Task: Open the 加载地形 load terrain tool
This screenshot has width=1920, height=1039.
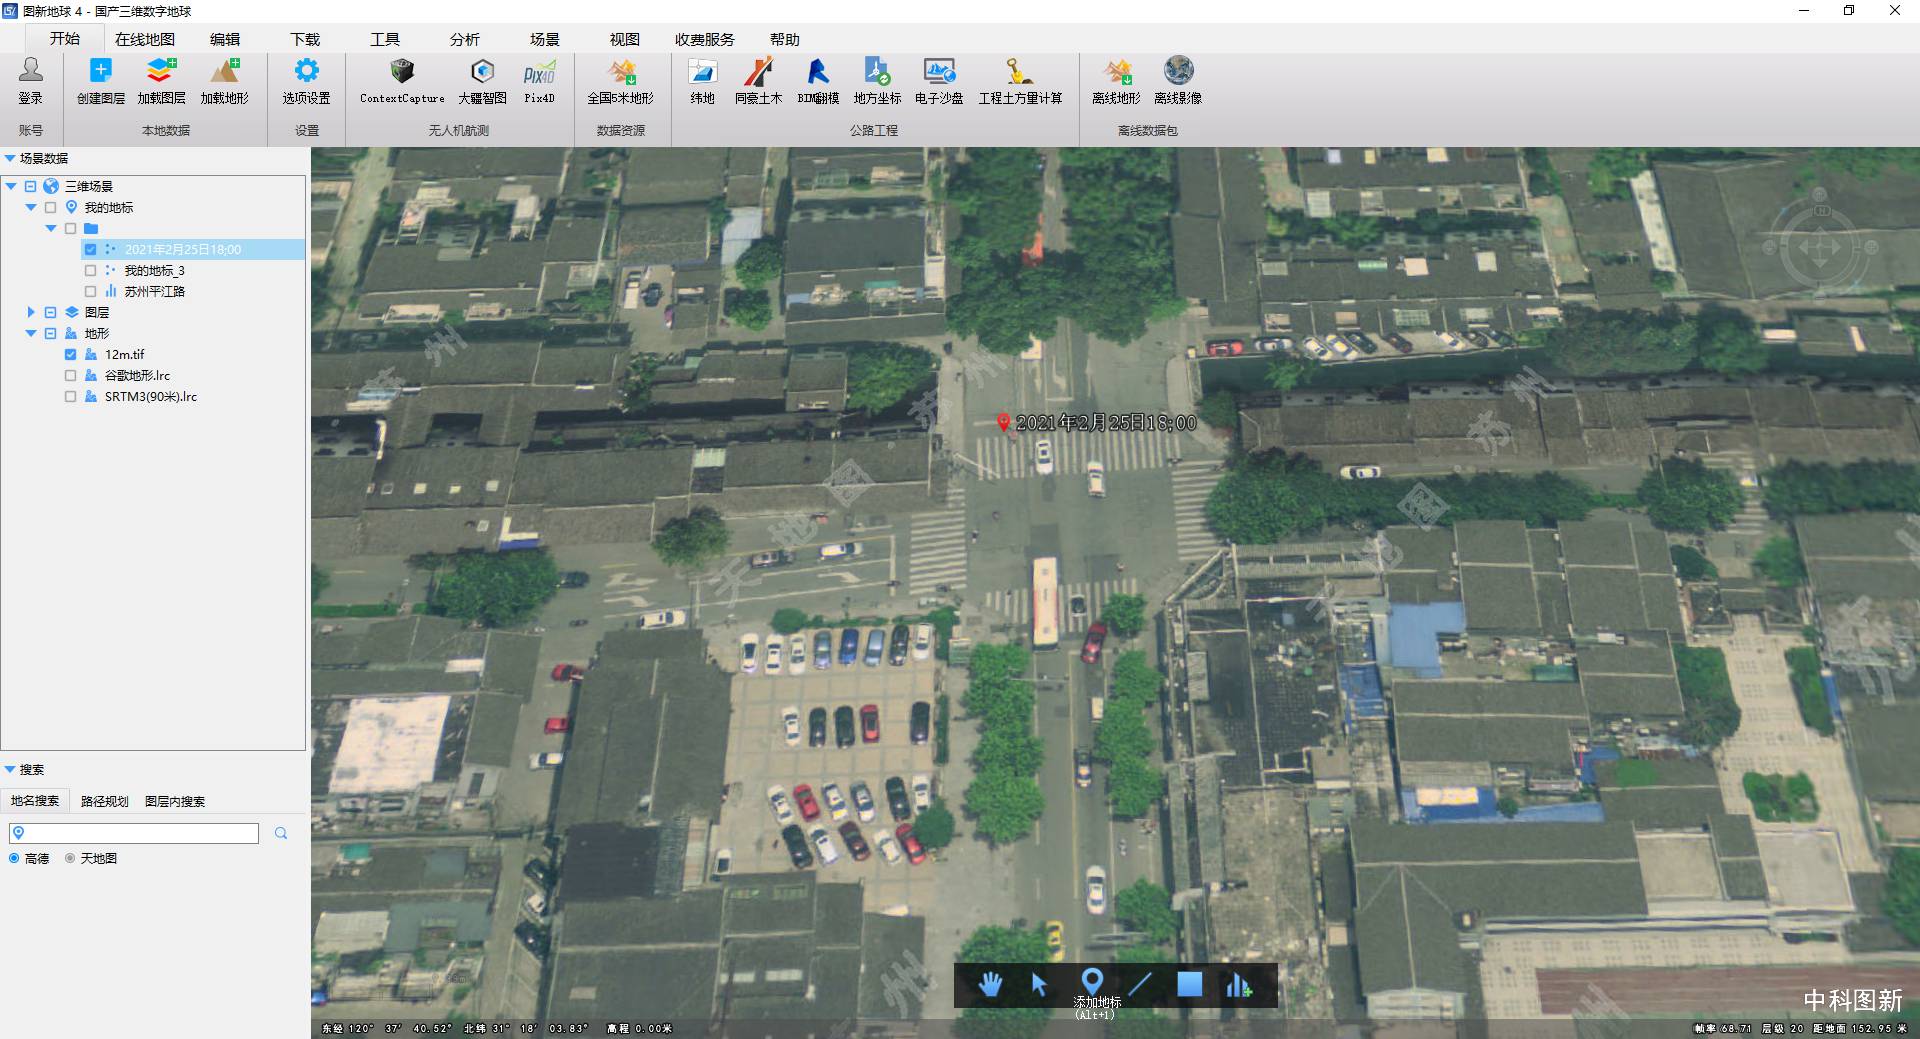Action: pyautogui.click(x=225, y=81)
